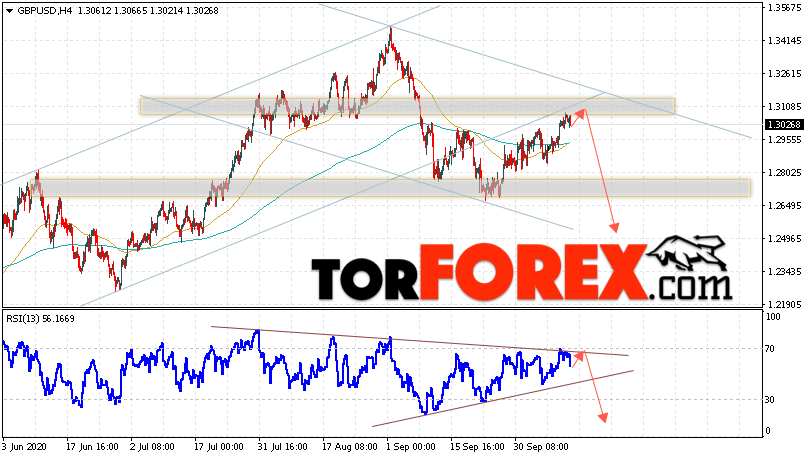Select the current price tag 1.30268

(784, 125)
